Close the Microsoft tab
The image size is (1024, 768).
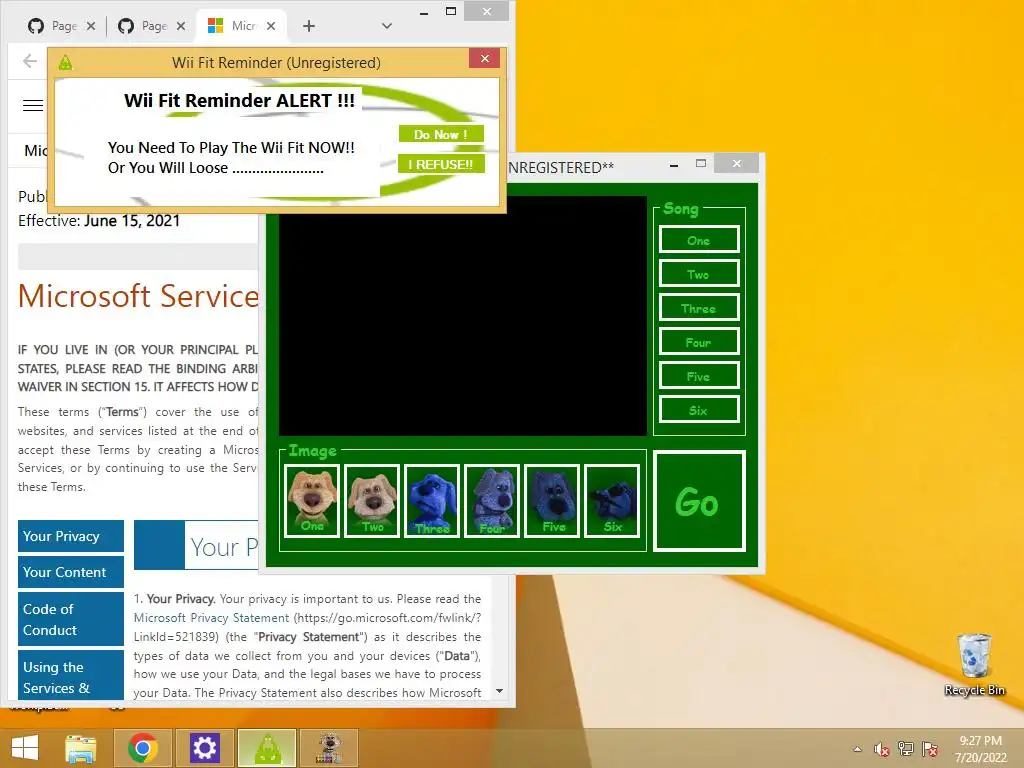(271, 26)
